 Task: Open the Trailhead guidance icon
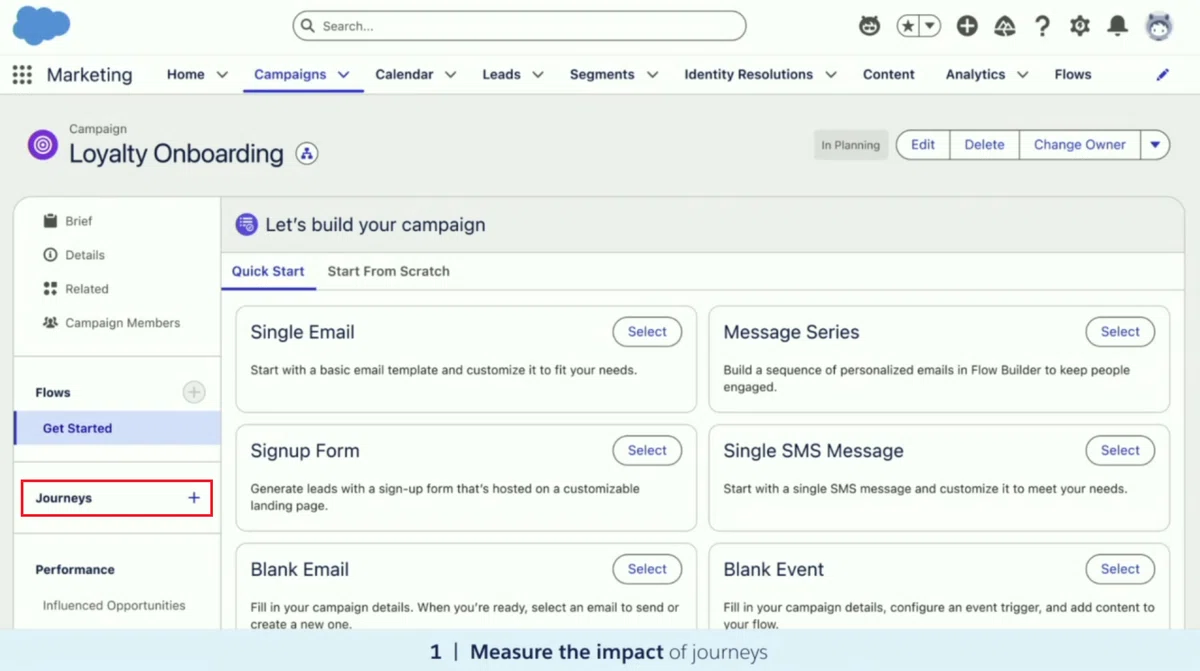coord(1005,27)
